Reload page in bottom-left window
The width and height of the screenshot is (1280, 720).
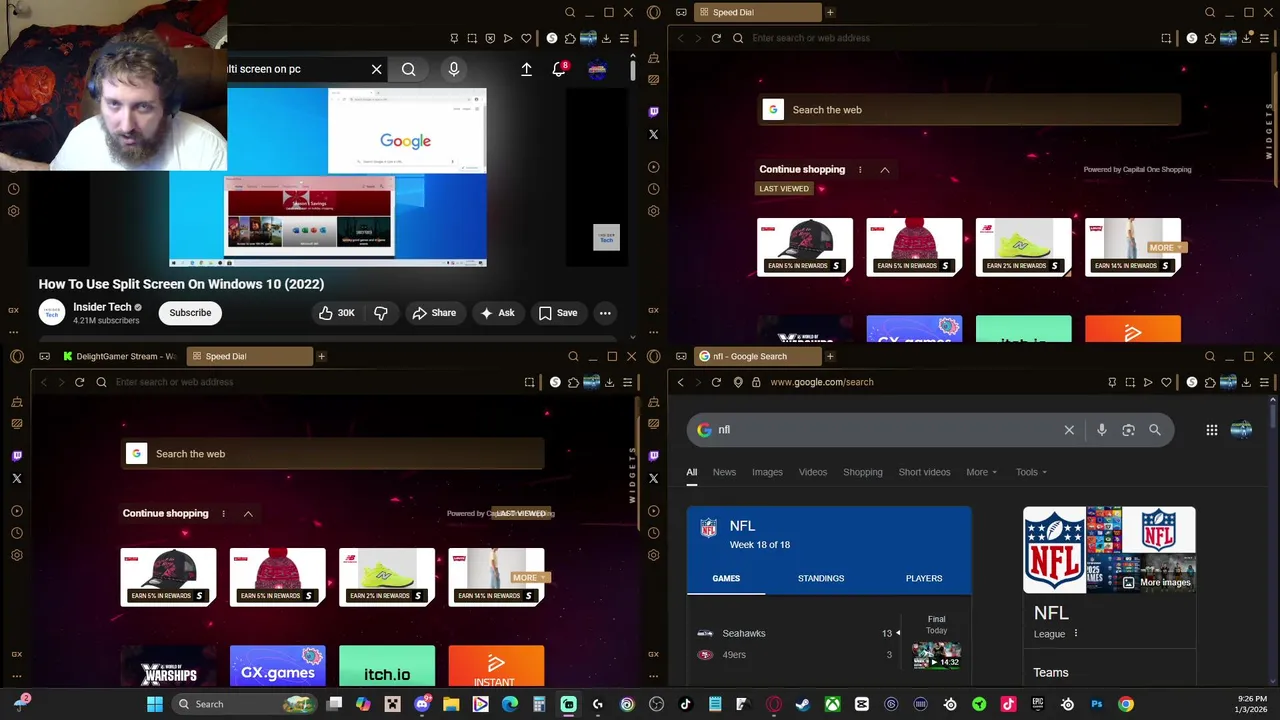click(79, 382)
